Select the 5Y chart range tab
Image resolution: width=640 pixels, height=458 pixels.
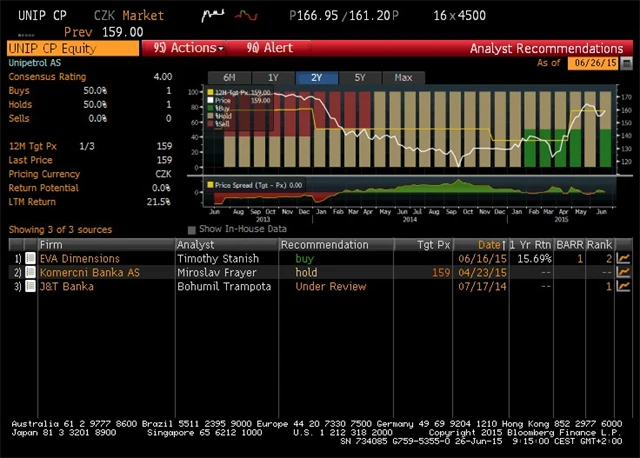coord(360,77)
